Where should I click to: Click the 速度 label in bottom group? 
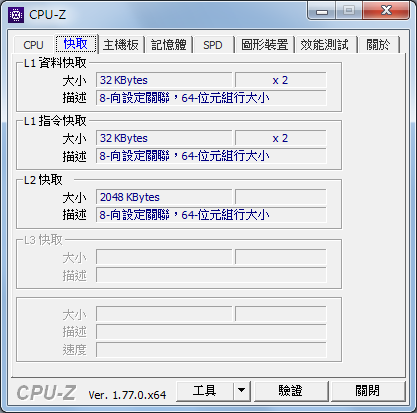[x=75, y=350]
